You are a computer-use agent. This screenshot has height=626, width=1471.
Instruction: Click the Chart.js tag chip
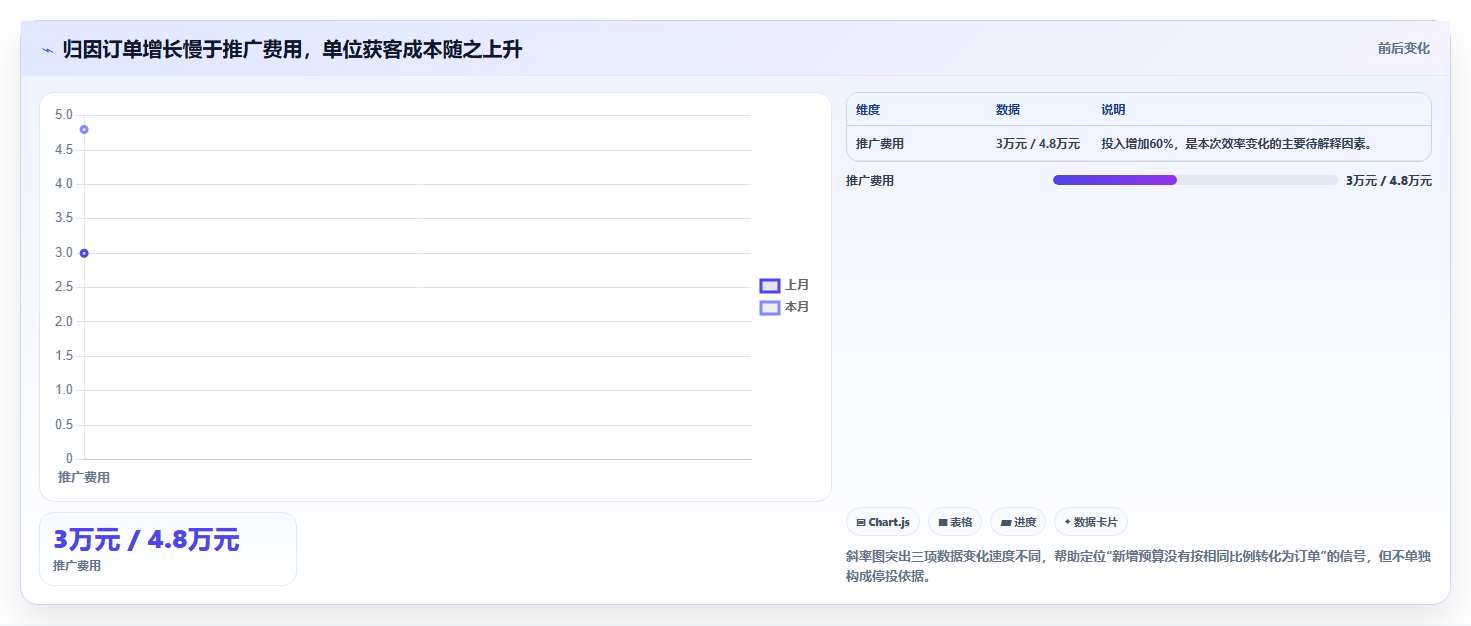click(x=883, y=522)
